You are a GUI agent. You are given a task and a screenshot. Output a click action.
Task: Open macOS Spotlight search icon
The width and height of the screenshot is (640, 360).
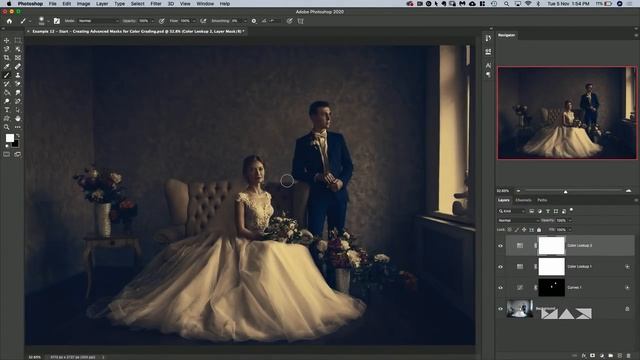[506, 4]
